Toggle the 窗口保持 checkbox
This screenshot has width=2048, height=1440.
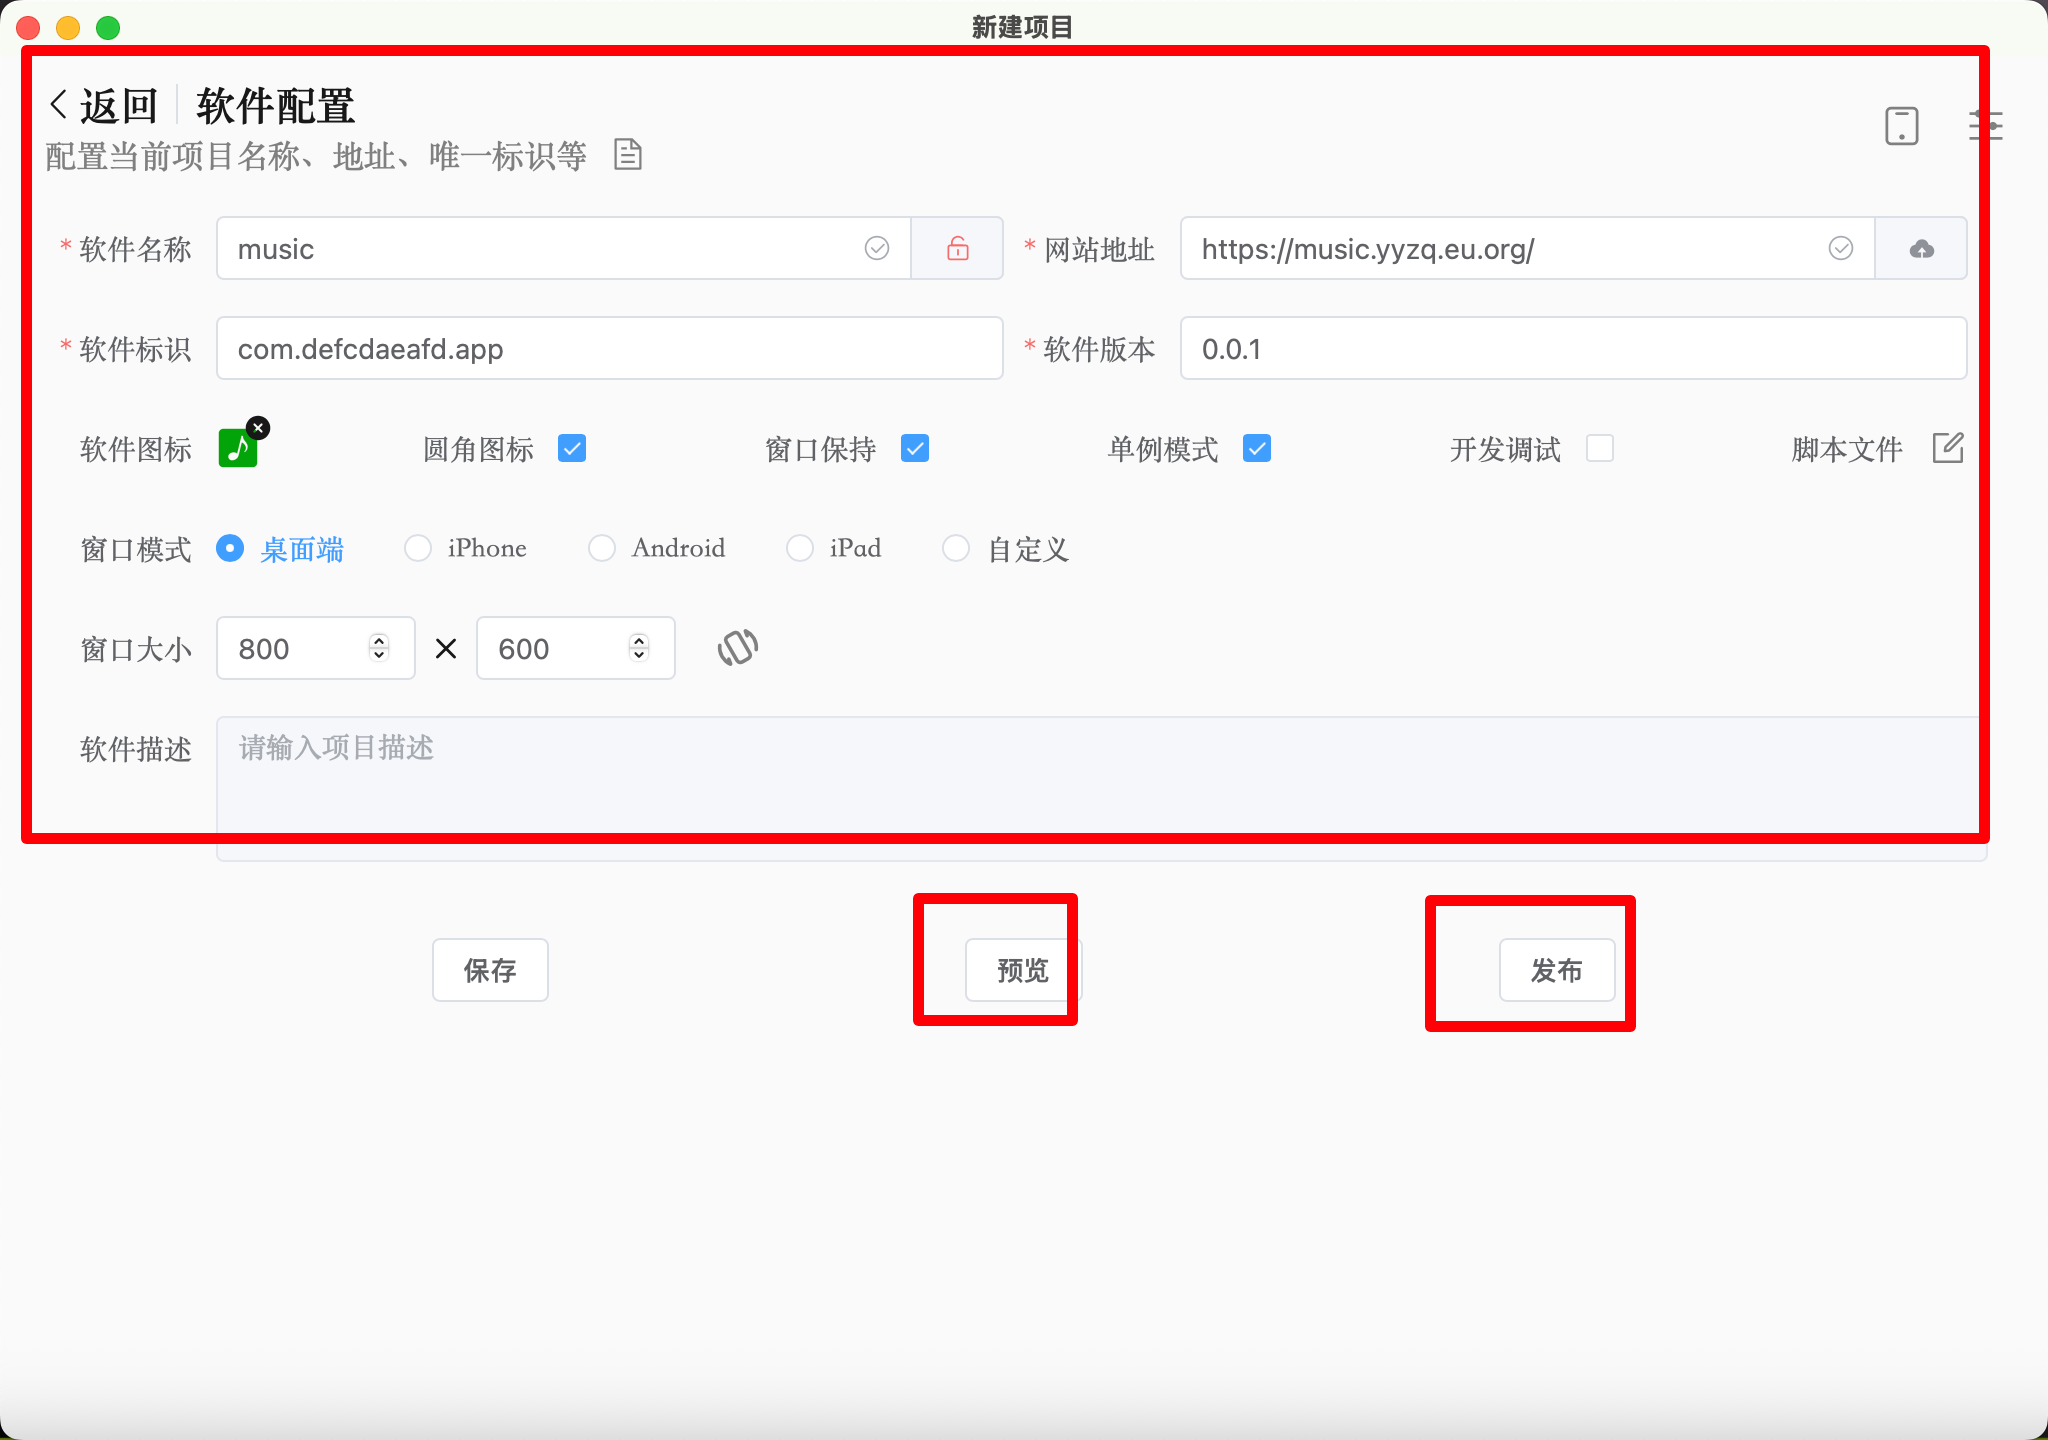[915, 448]
